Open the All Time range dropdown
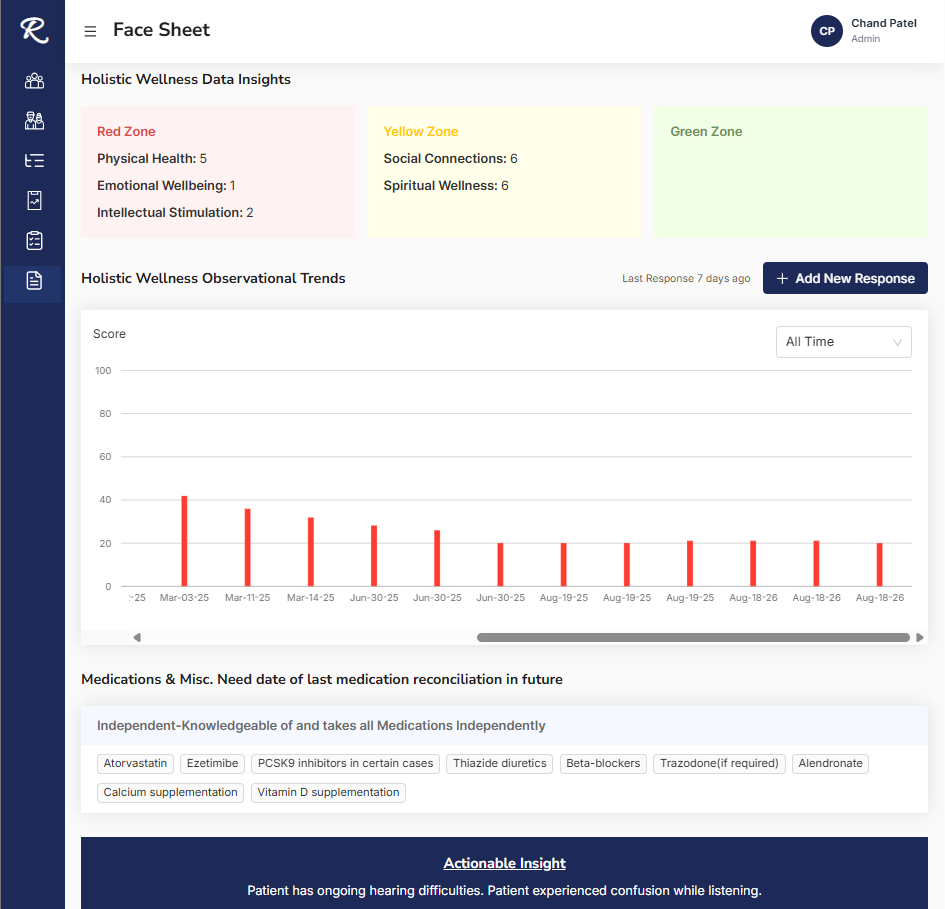The image size is (945, 909). pyautogui.click(x=843, y=342)
